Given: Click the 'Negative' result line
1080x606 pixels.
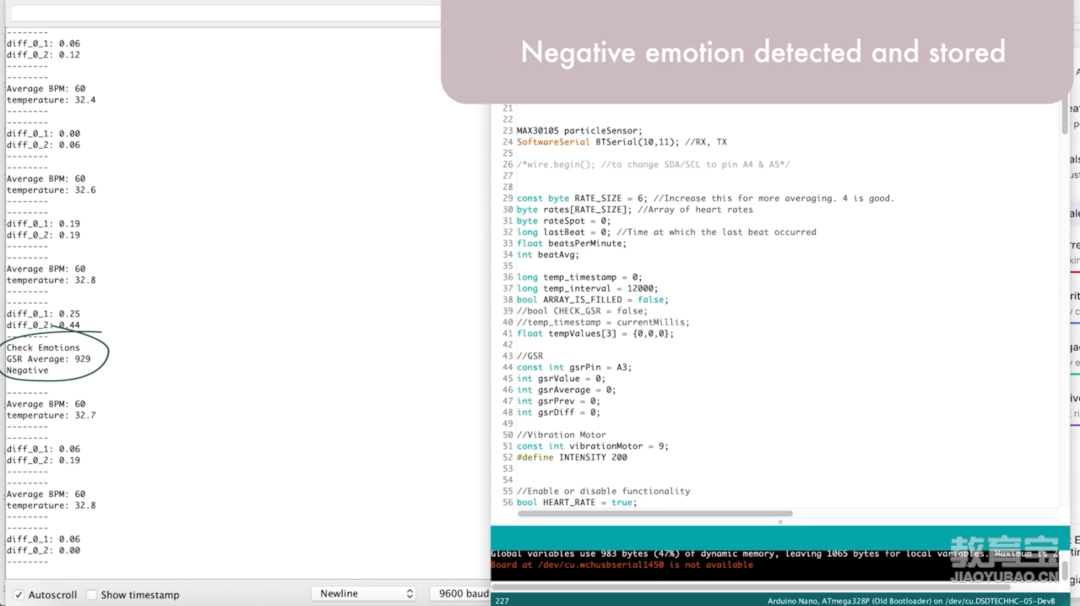Looking at the screenshot, I should click(x=28, y=370).
